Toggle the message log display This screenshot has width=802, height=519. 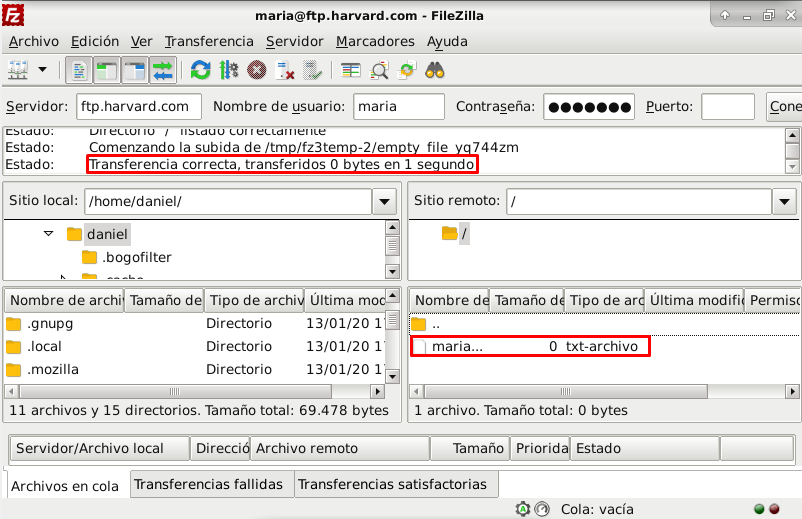(x=80, y=70)
